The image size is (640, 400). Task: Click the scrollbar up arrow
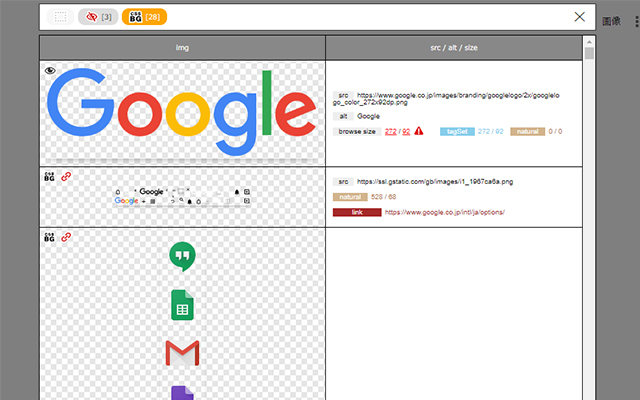pyautogui.click(x=589, y=42)
